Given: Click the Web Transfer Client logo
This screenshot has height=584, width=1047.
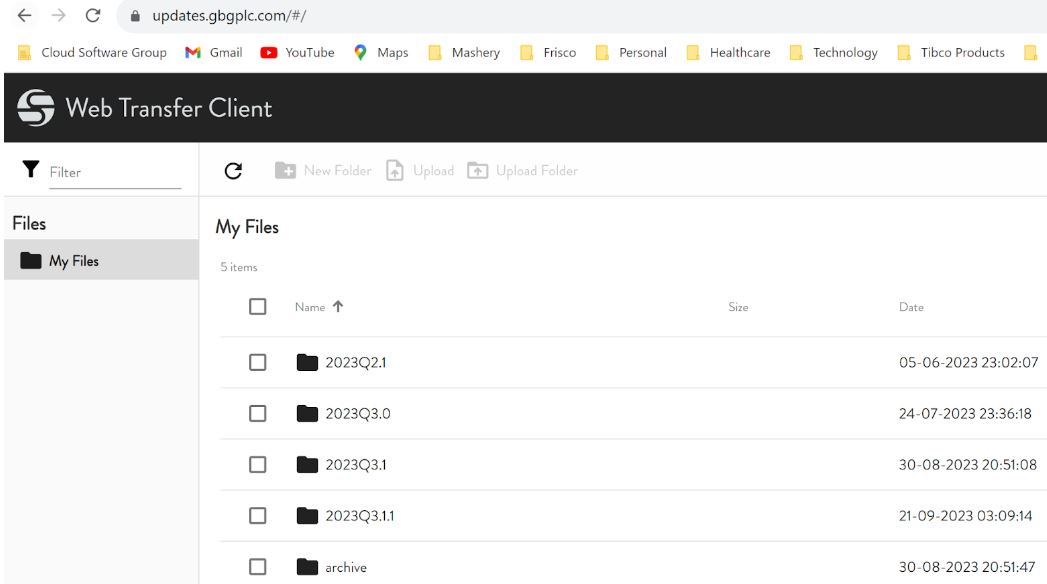Looking at the screenshot, I should tap(36, 108).
